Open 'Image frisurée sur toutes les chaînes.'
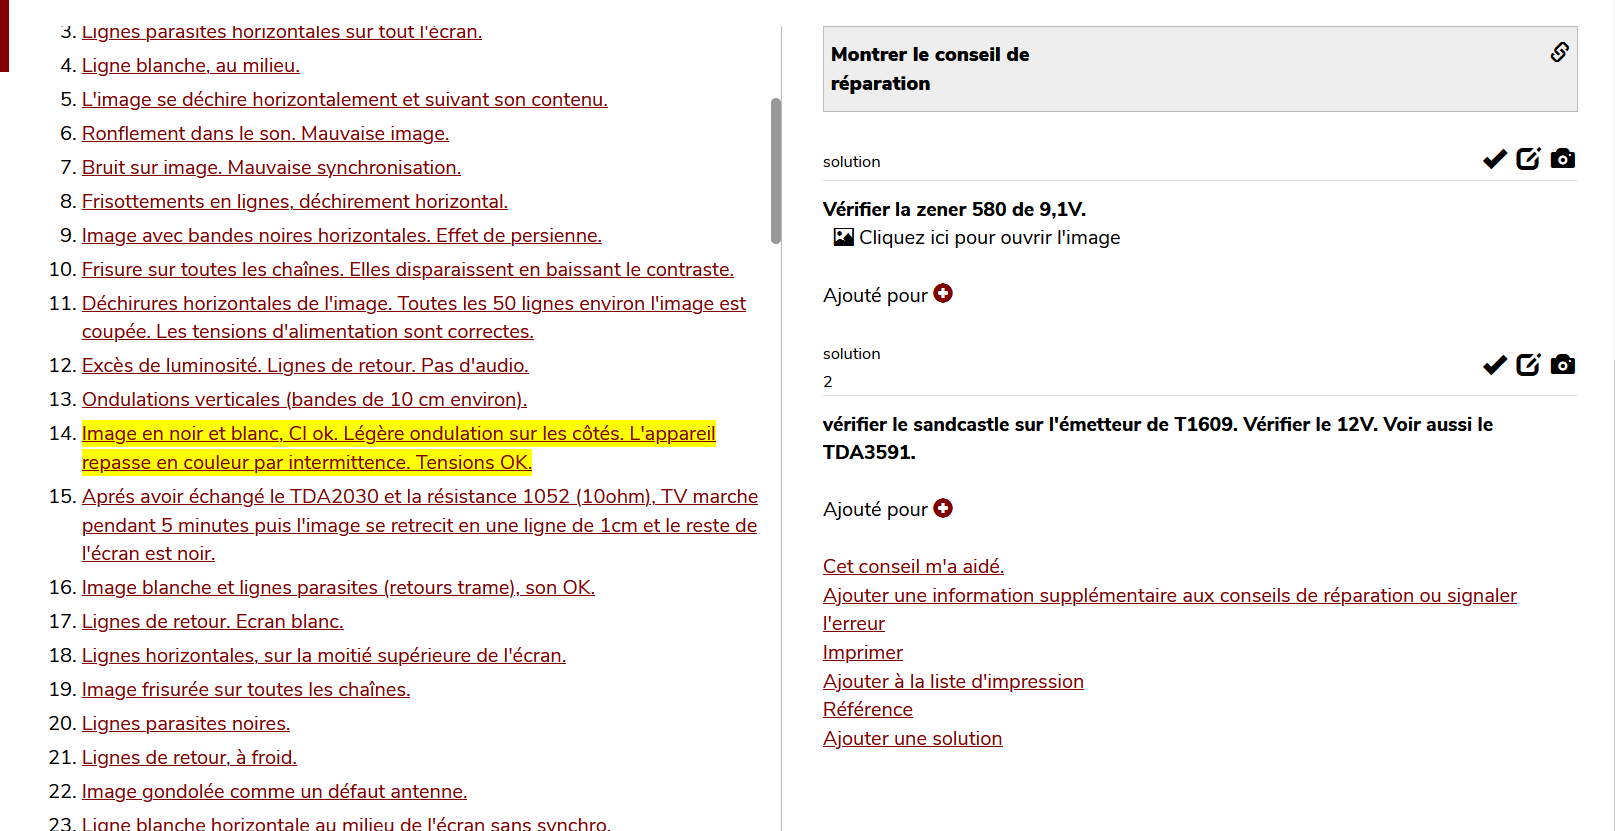The image size is (1615, 831). pos(245,689)
